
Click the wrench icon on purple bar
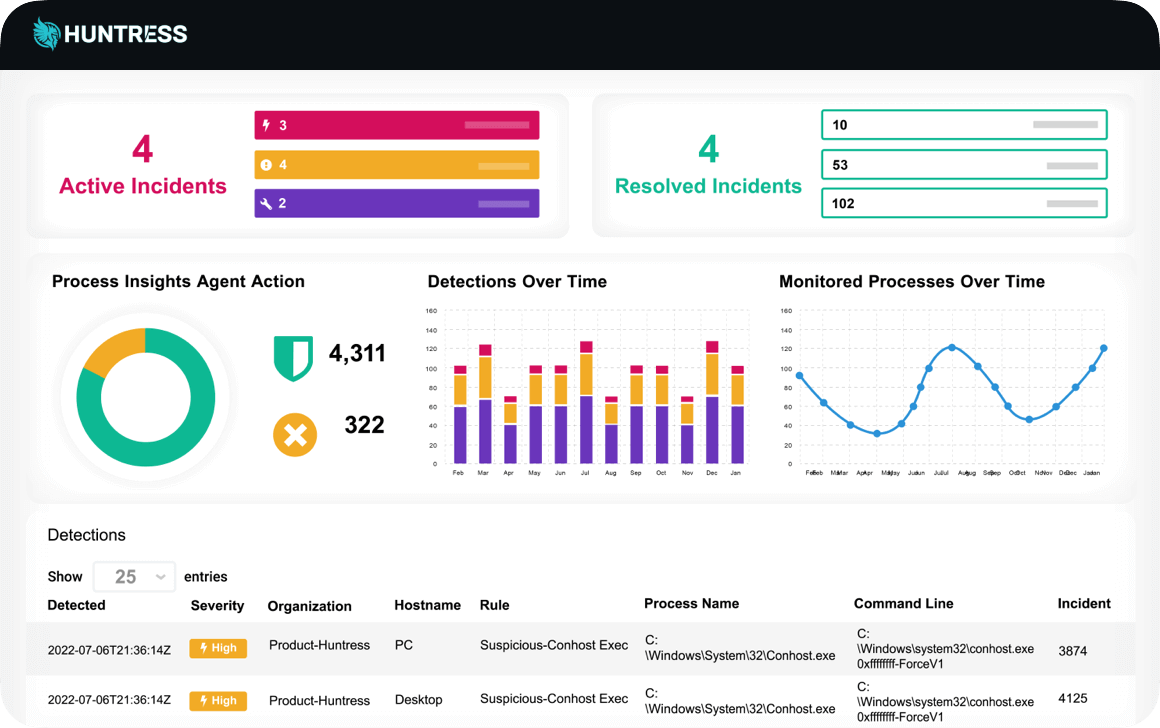pos(266,203)
